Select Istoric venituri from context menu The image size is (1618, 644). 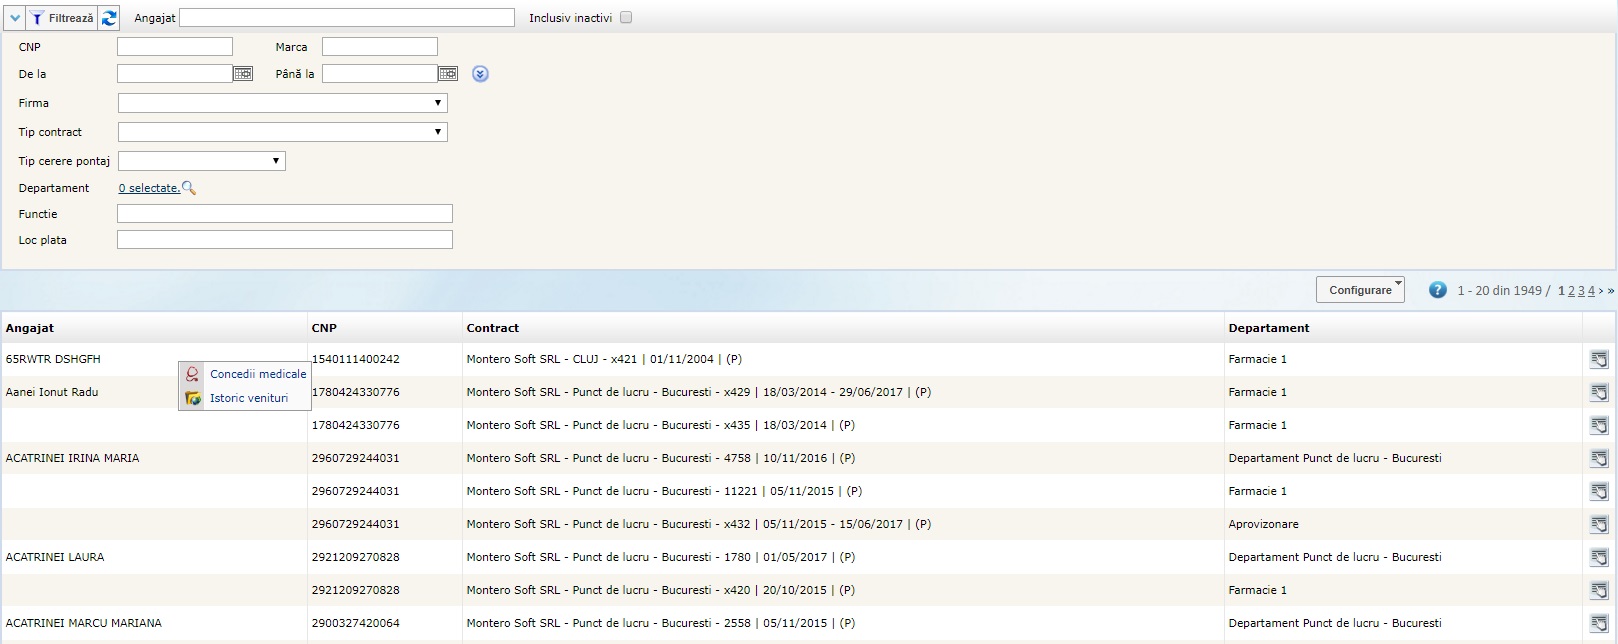coord(248,398)
